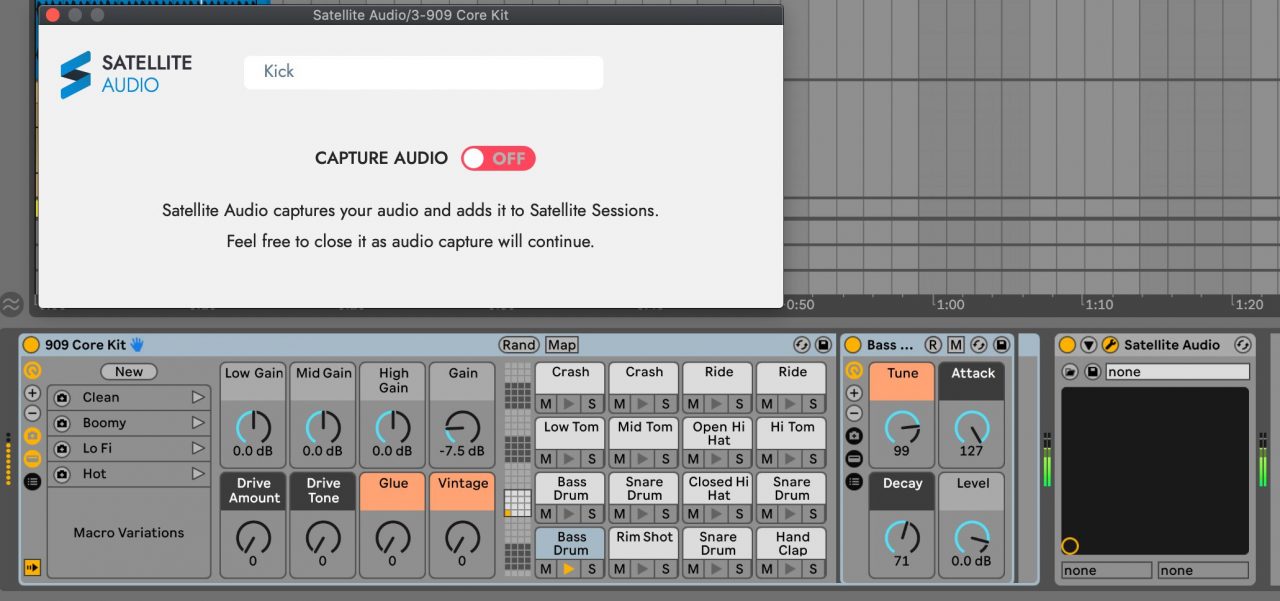
Task: Click the R button on the Bass device header
Action: coord(933,345)
